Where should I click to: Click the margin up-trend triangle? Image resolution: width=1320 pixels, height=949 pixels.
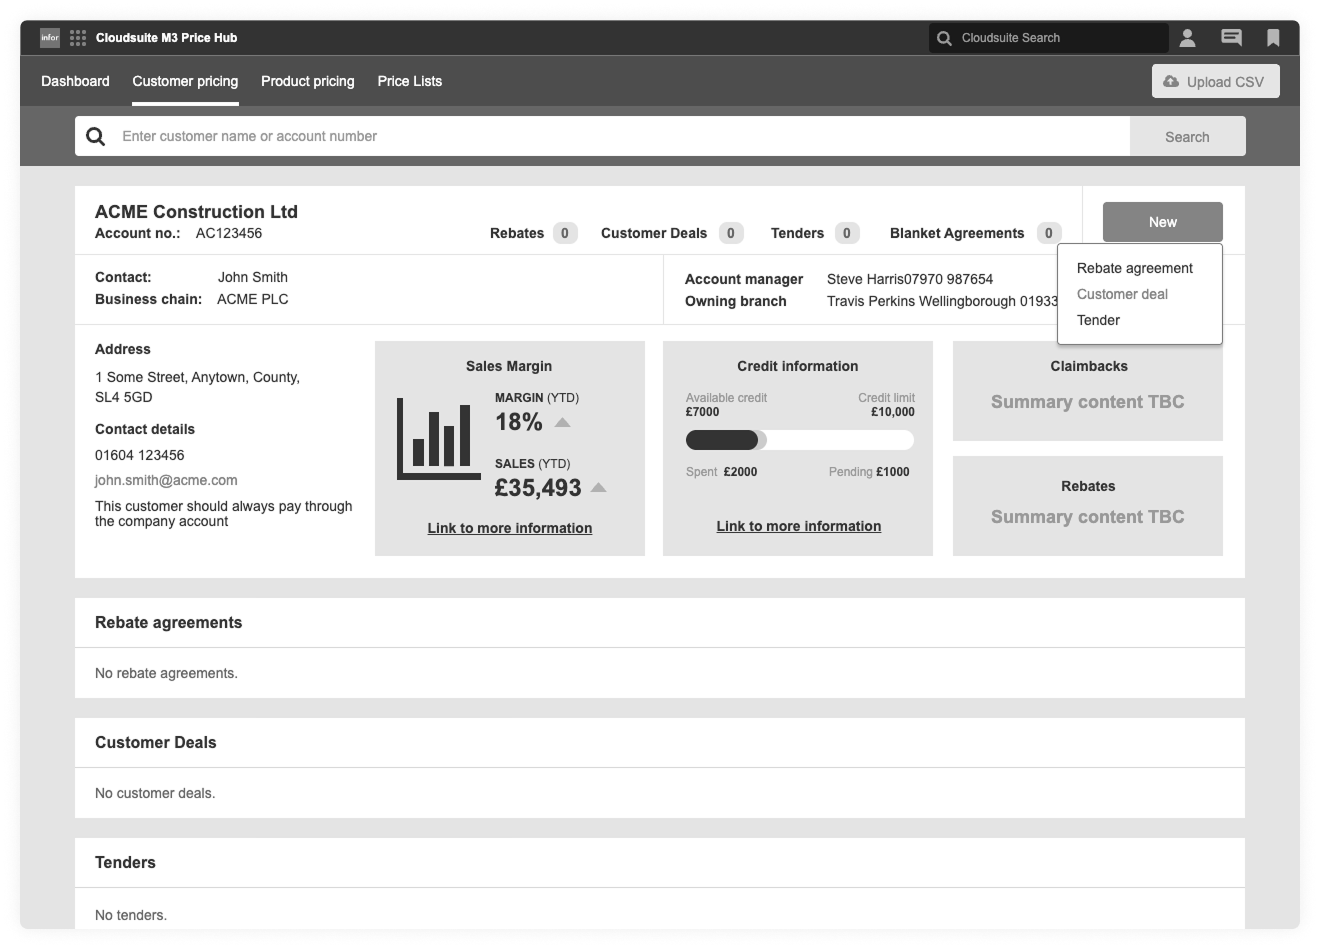tap(562, 422)
